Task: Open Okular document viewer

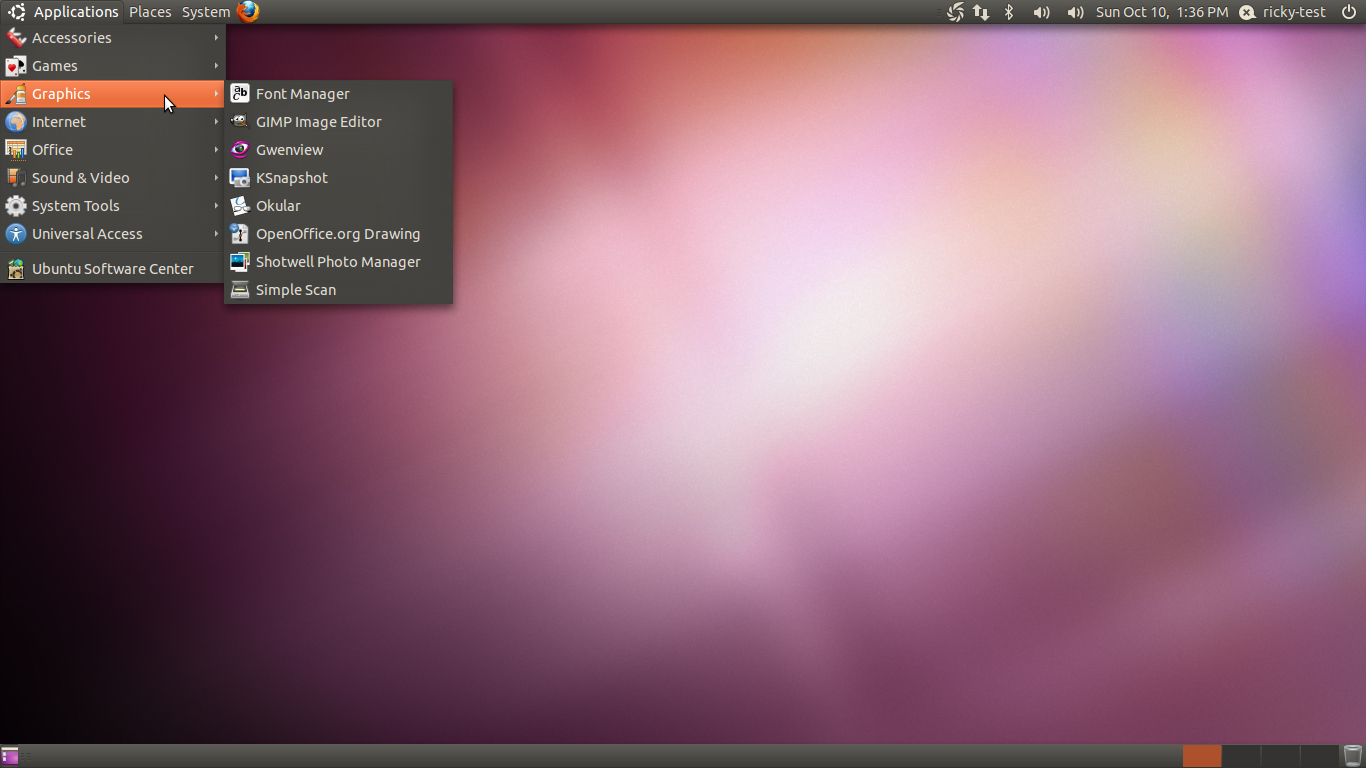Action: point(277,206)
